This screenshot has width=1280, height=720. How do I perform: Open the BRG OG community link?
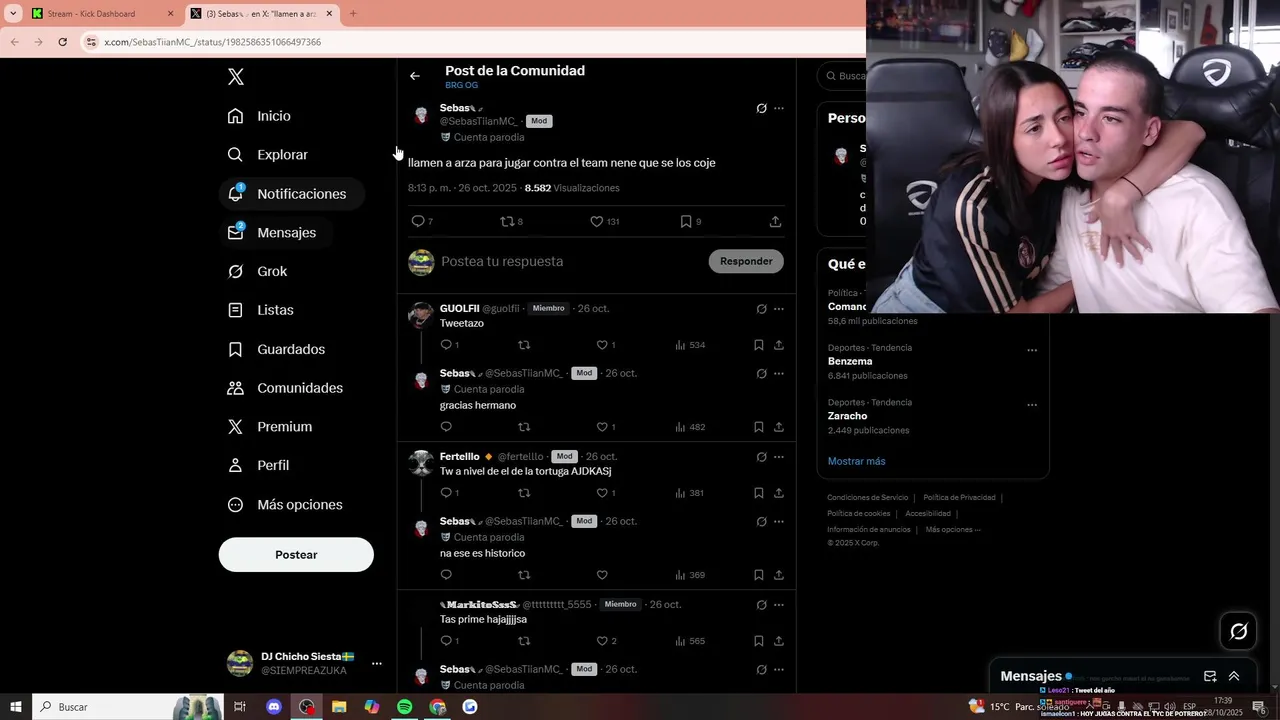pos(461,86)
